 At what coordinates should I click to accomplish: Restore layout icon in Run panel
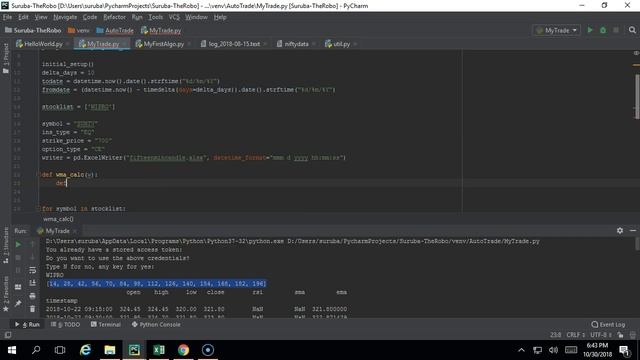18,287
